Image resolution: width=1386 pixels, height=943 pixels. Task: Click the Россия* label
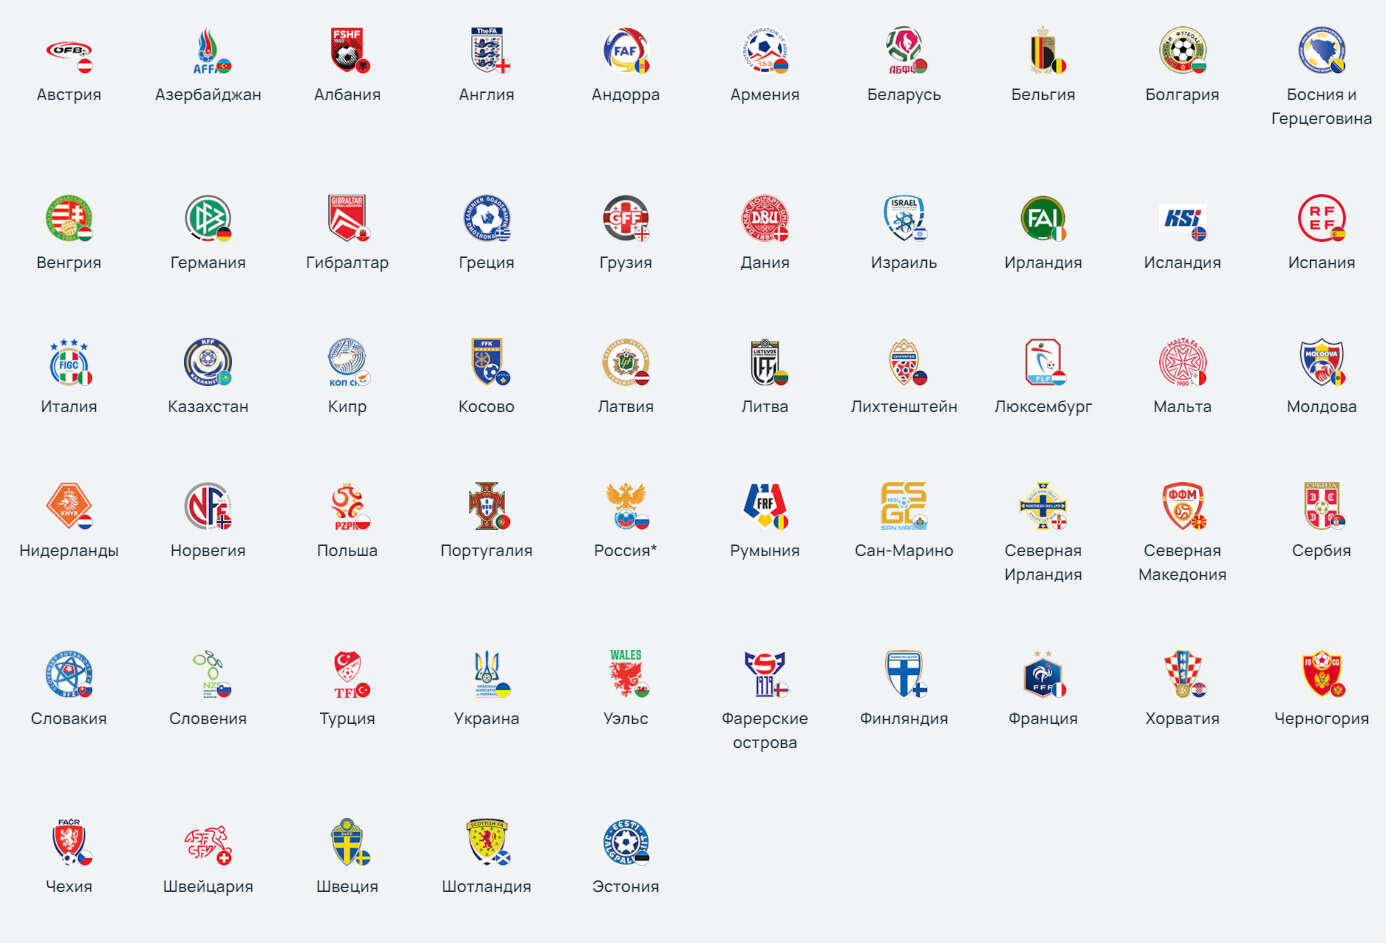click(626, 551)
